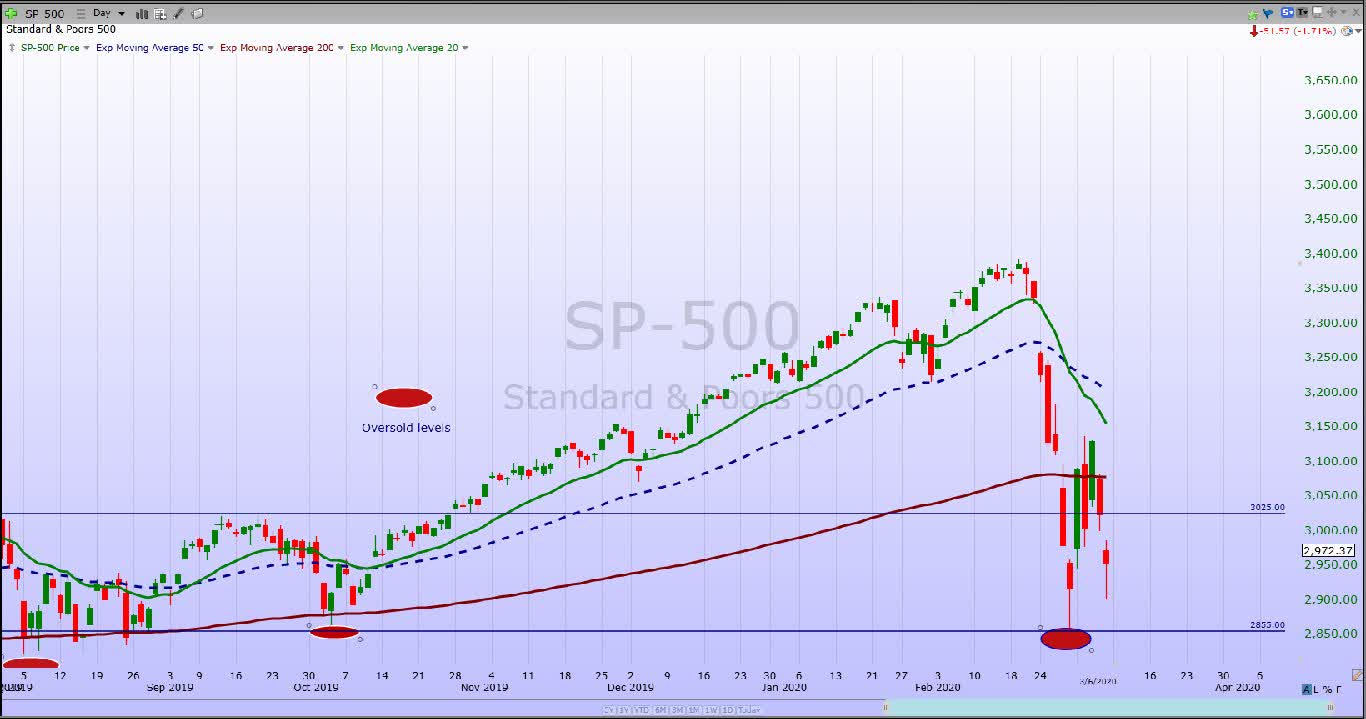The height and width of the screenshot is (719, 1366).
Task: Click the green plus add-symbol icon
Action: (x=11, y=14)
